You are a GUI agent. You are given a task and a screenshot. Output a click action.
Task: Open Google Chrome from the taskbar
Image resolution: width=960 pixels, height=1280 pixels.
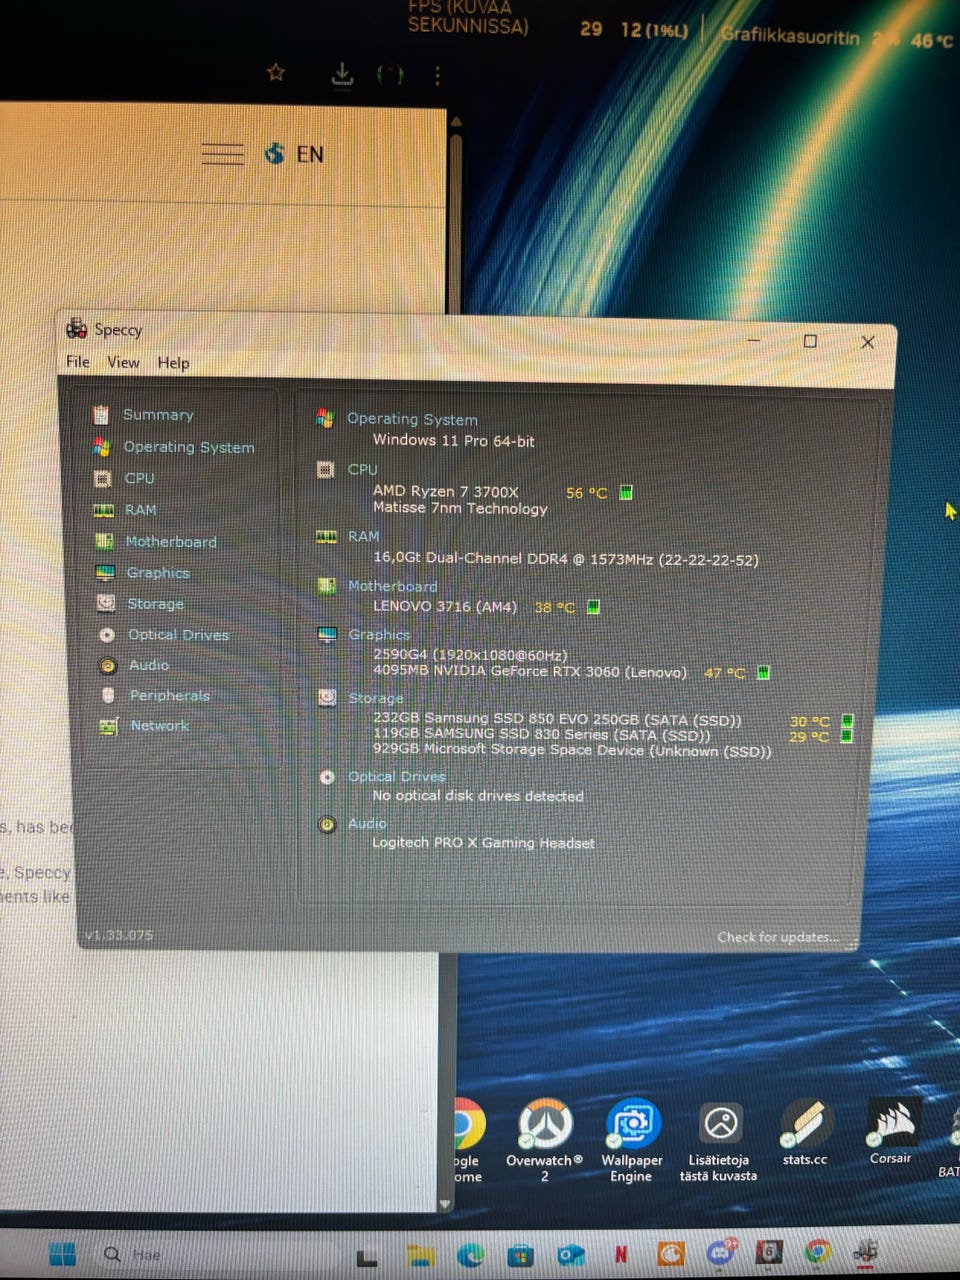click(818, 1251)
